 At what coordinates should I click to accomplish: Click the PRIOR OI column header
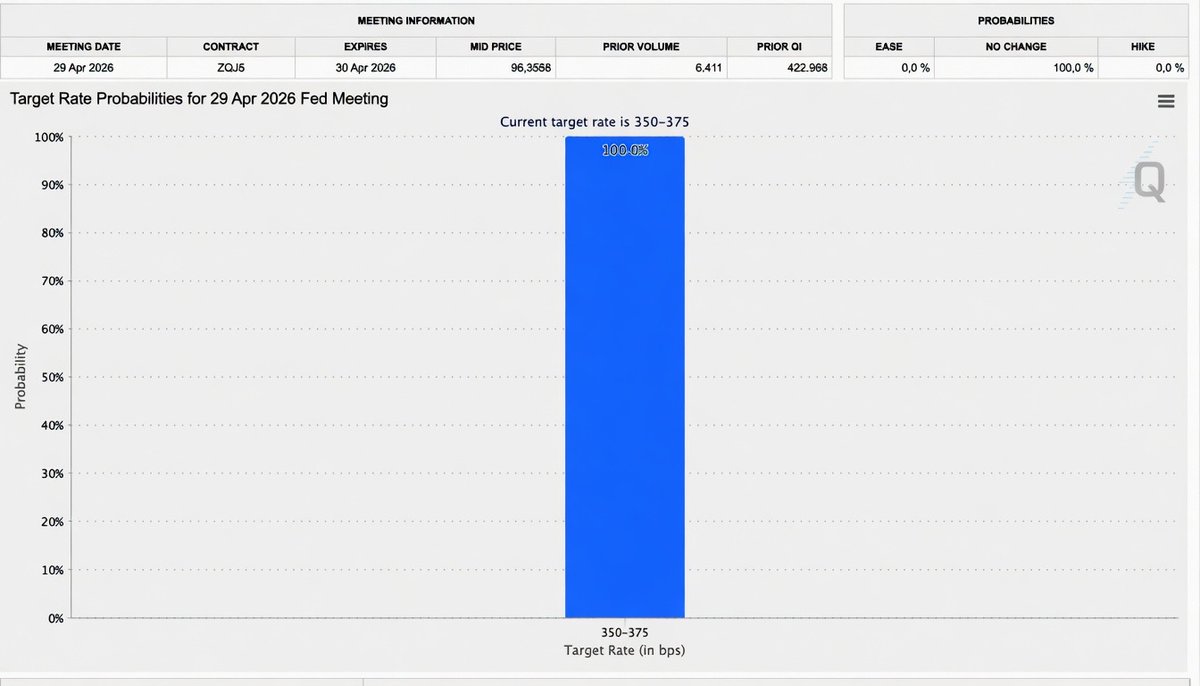(779, 47)
